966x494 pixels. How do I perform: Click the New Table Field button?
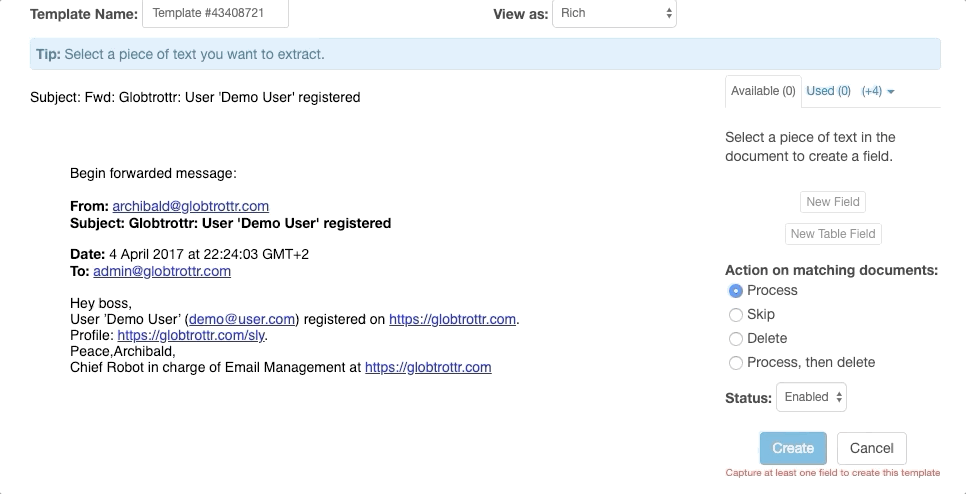click(x=833, y=234)
